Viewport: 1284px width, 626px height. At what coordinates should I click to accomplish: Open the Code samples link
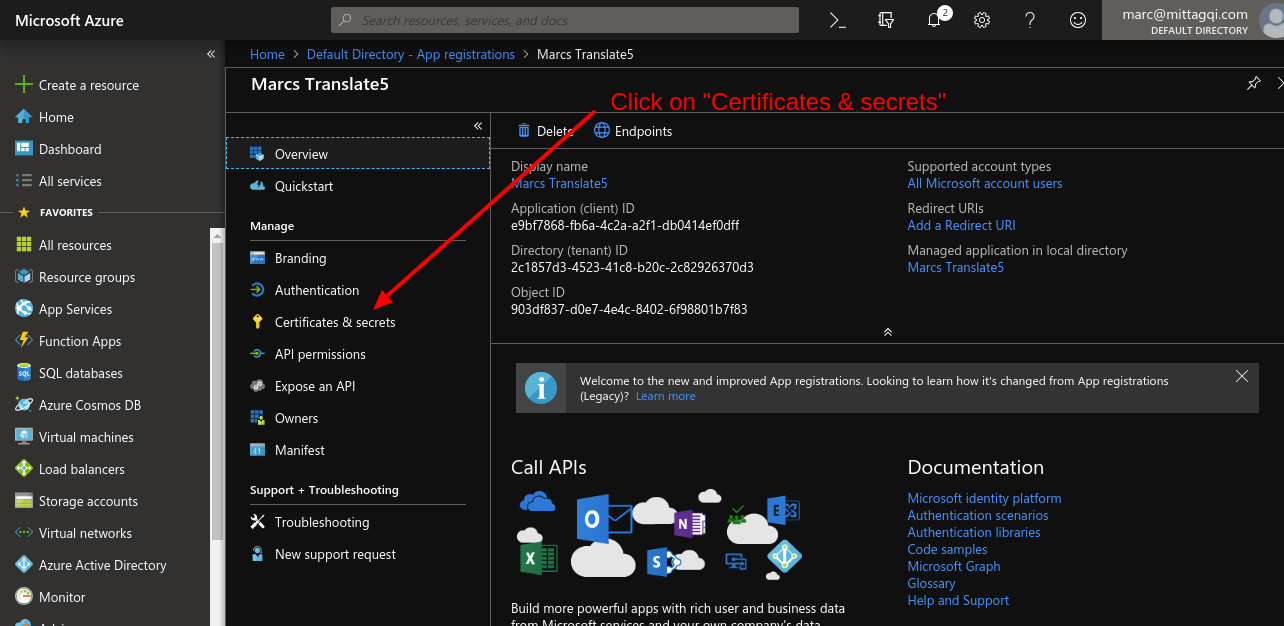click(947, 550)
